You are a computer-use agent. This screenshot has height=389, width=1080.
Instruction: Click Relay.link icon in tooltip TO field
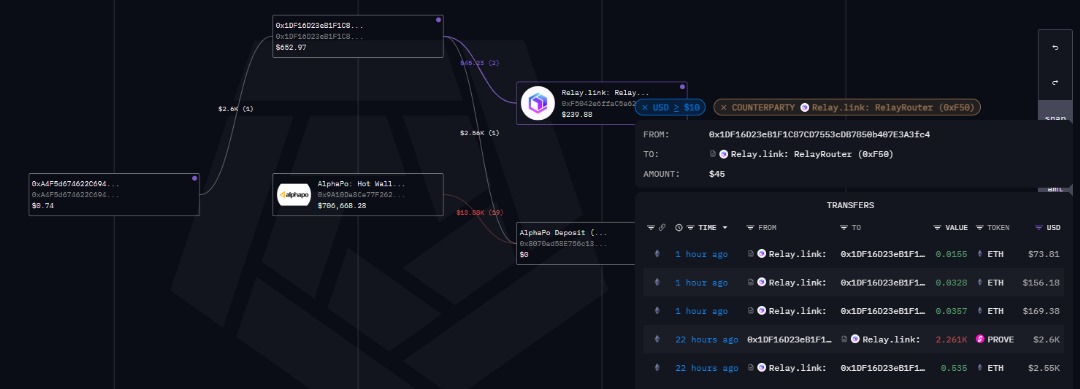tap(724, 154)
